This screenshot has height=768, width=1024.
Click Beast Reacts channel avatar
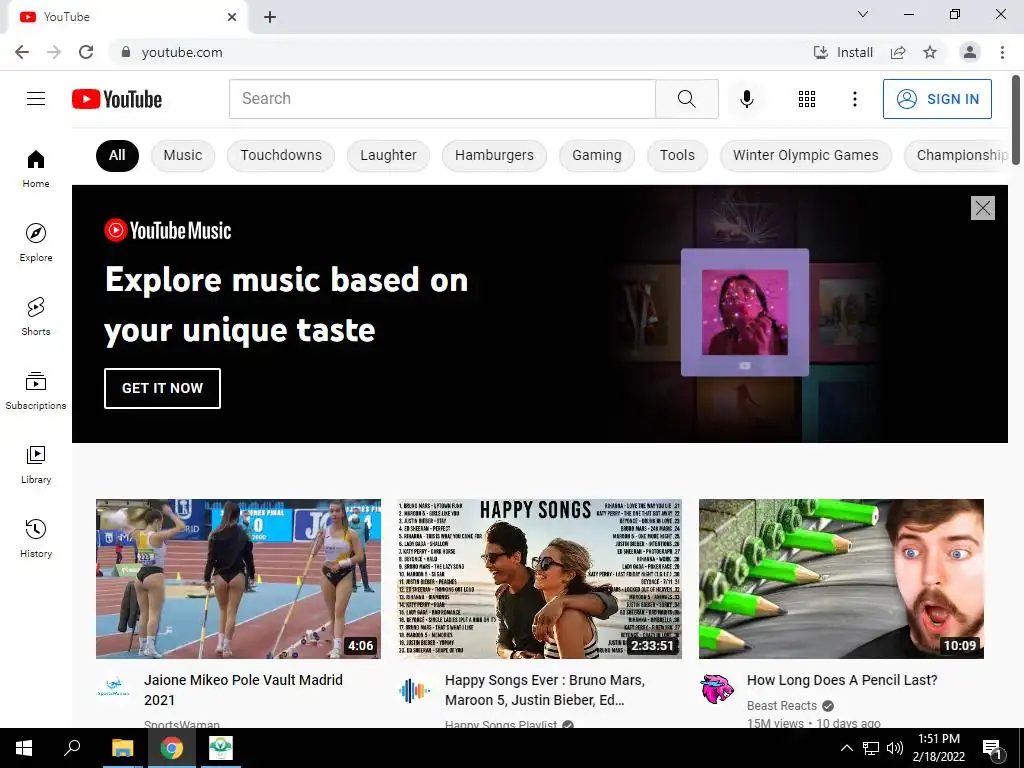point(716,689)
